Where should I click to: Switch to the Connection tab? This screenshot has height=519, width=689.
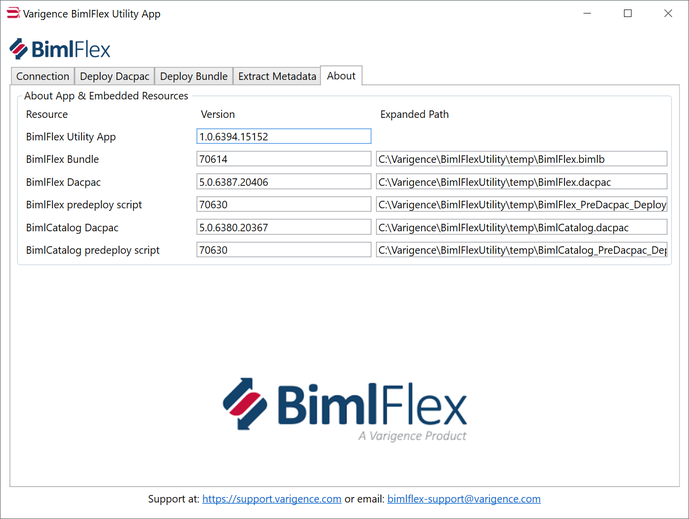(43, 76)
